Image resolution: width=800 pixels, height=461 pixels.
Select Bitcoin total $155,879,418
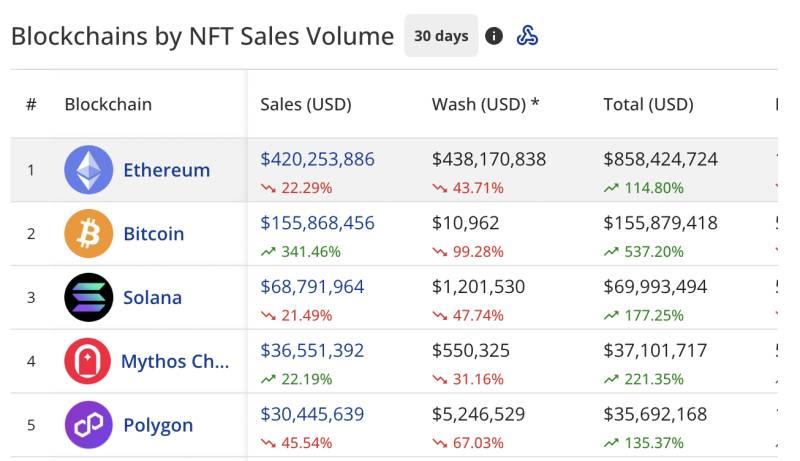coord(661,223)
